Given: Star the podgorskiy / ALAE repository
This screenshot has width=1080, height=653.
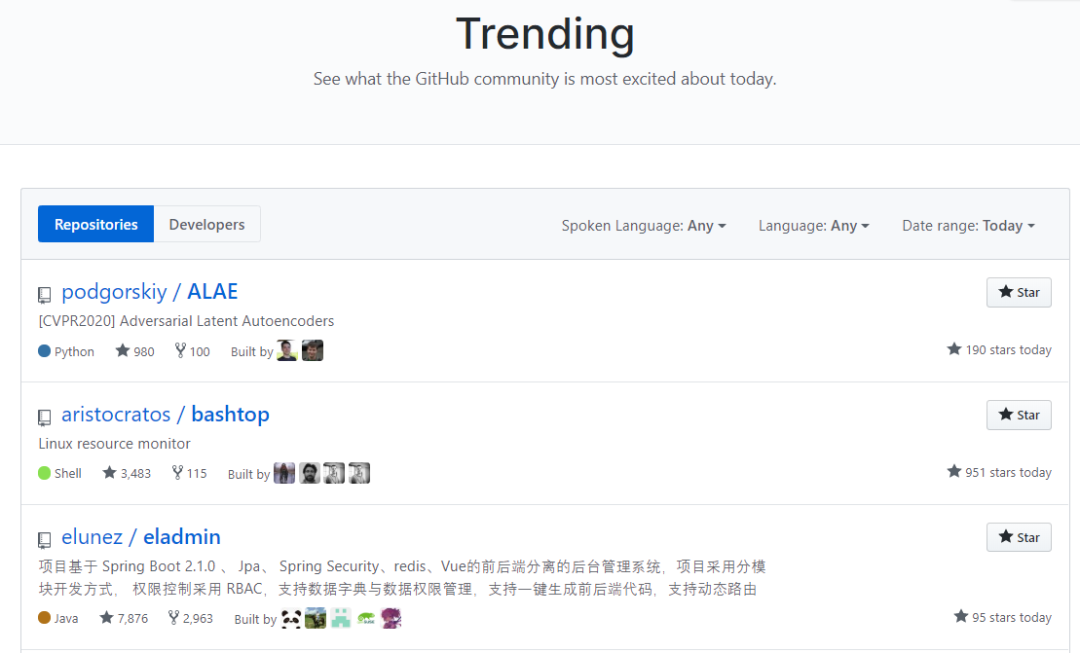Looking at the screenshot, I should pos(1019,292).
